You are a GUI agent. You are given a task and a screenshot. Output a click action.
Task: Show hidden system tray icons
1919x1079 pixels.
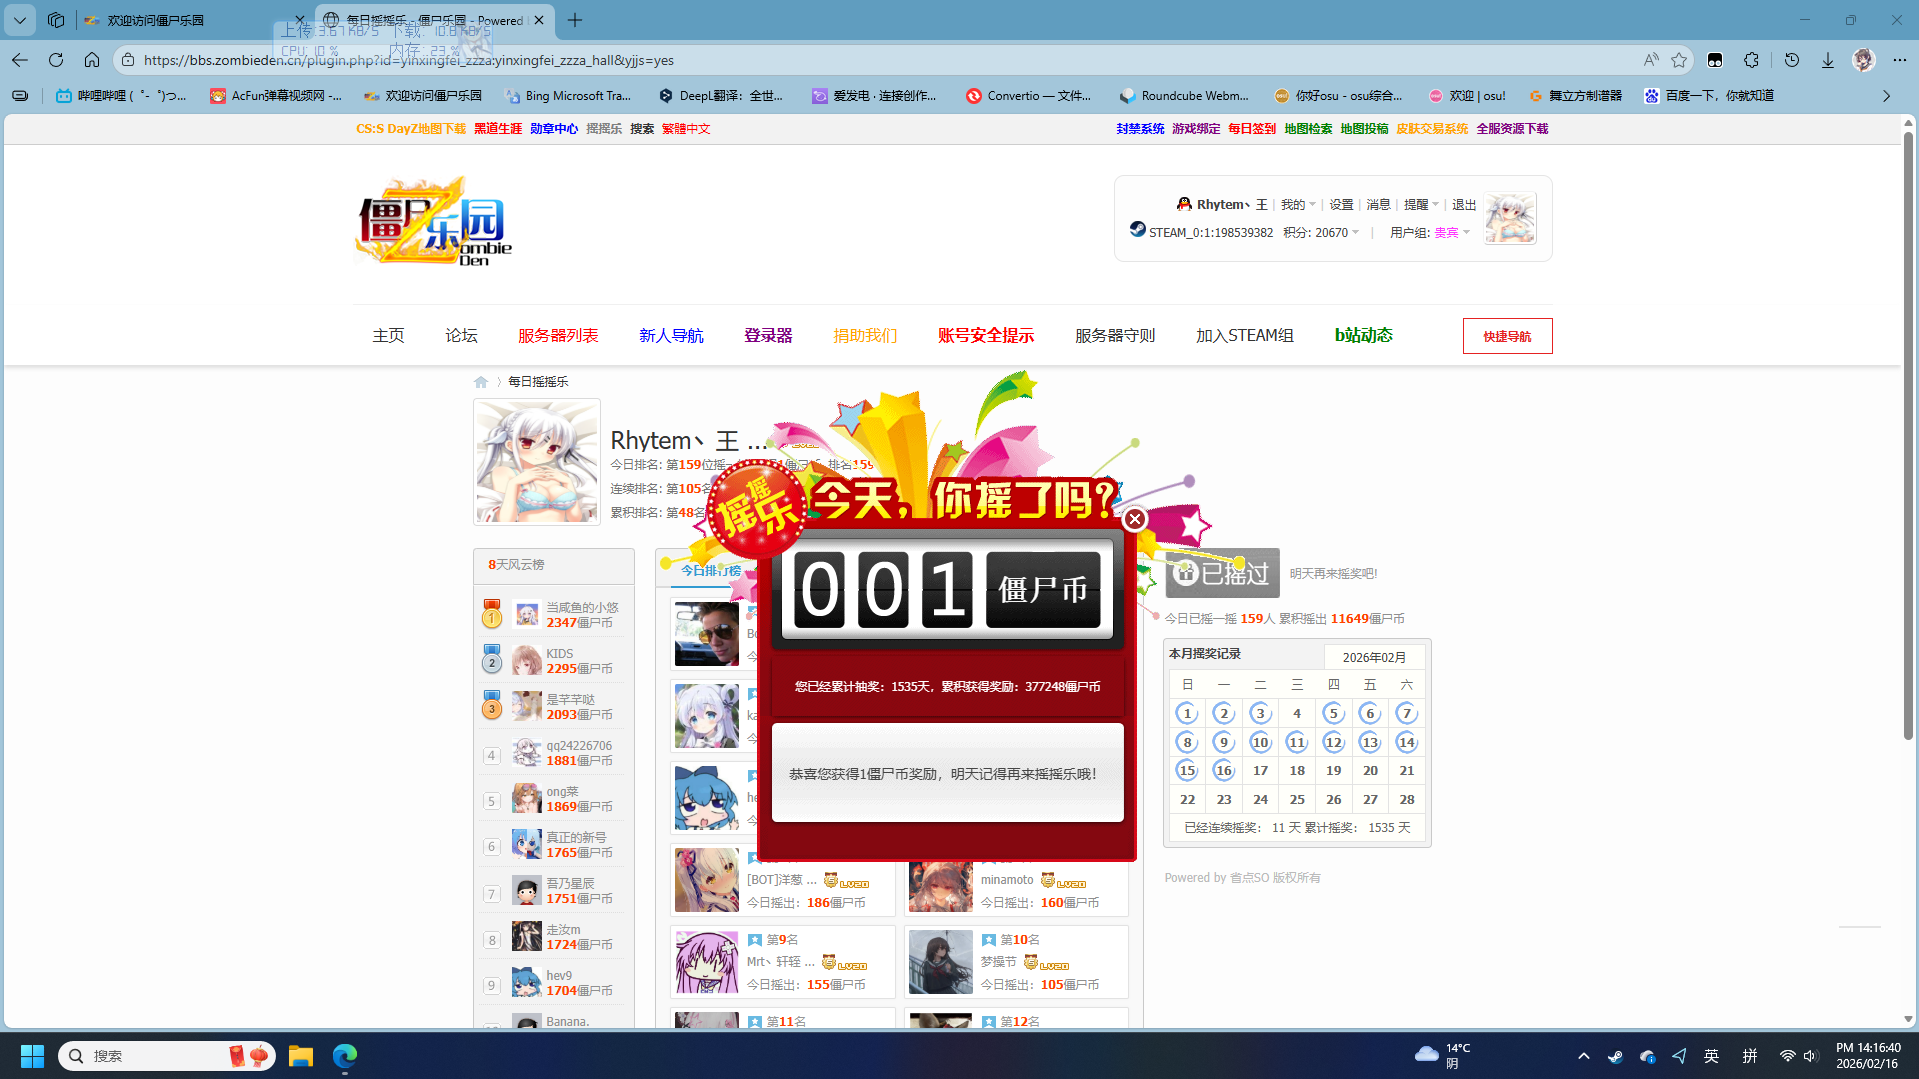pyautogui.click(x=1583, y=1056)
